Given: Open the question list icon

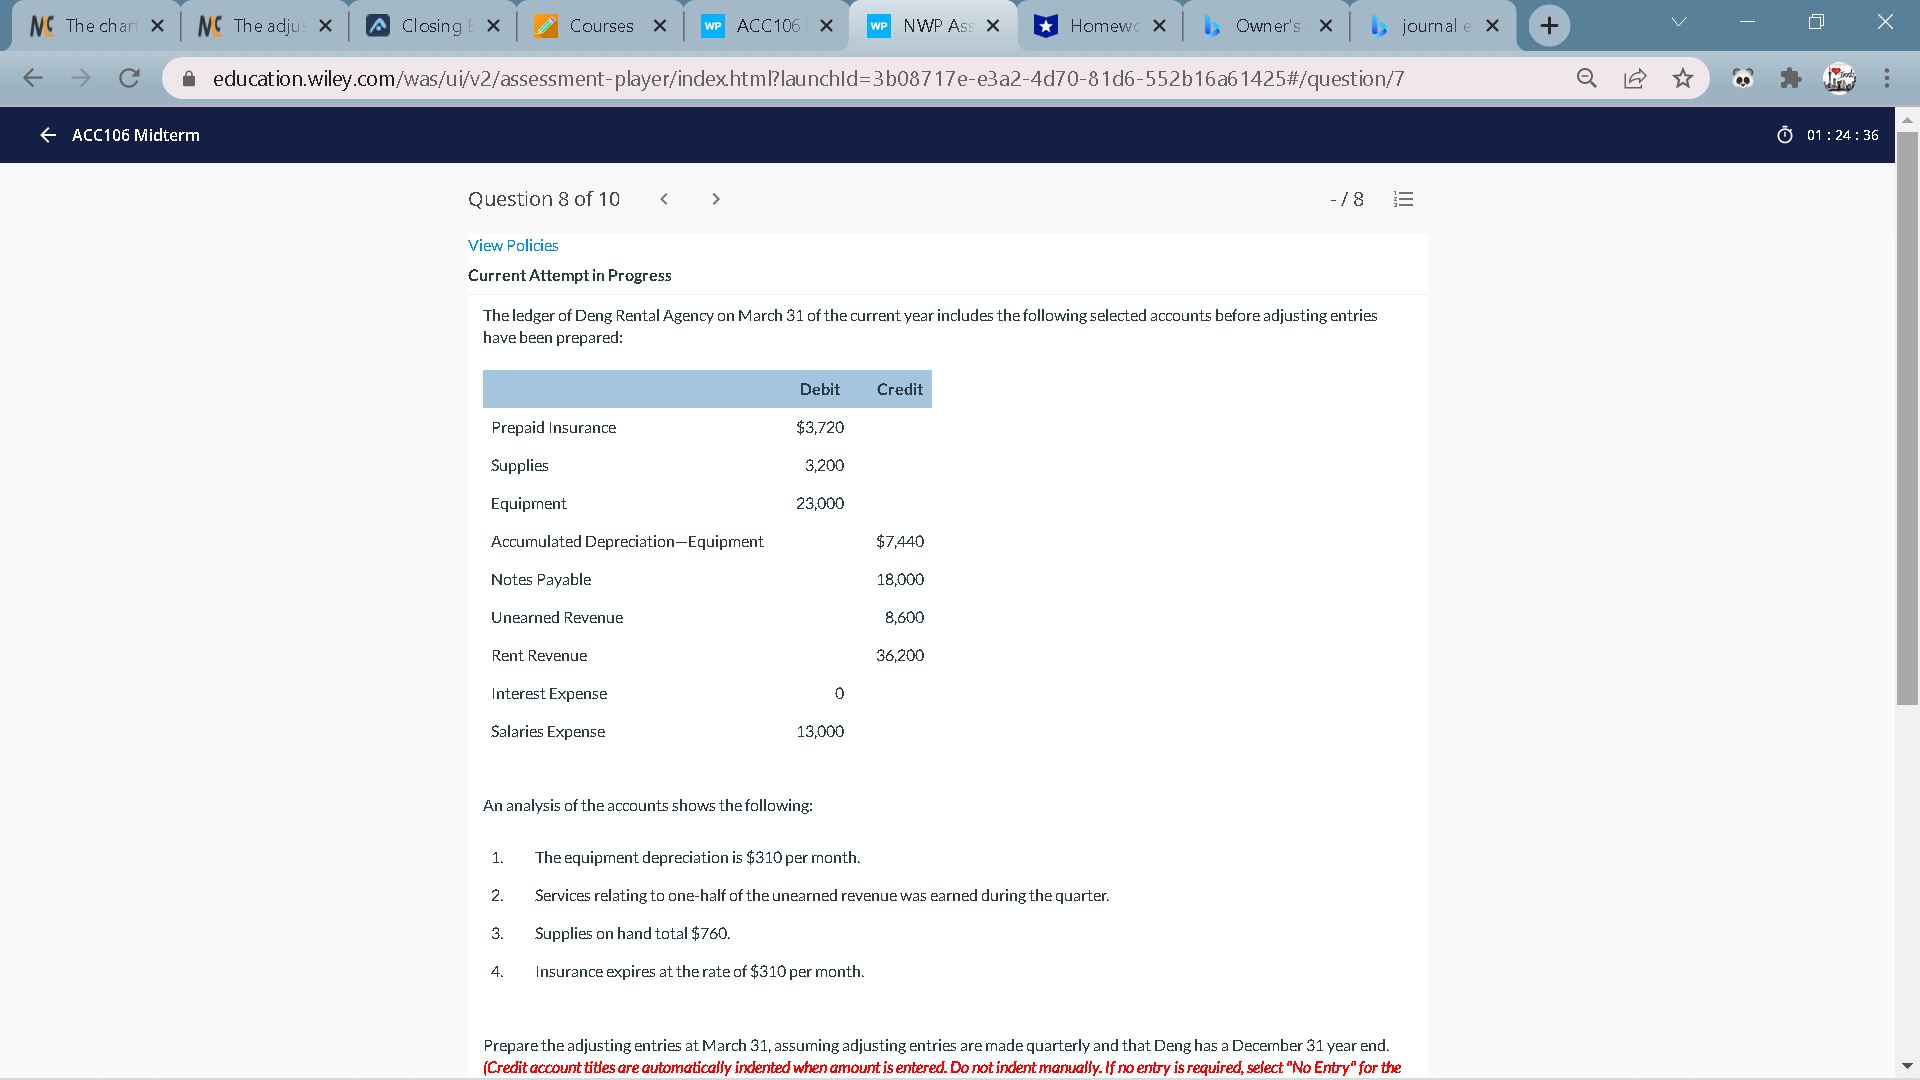Looking at the screenshot, I should 1403,199.
